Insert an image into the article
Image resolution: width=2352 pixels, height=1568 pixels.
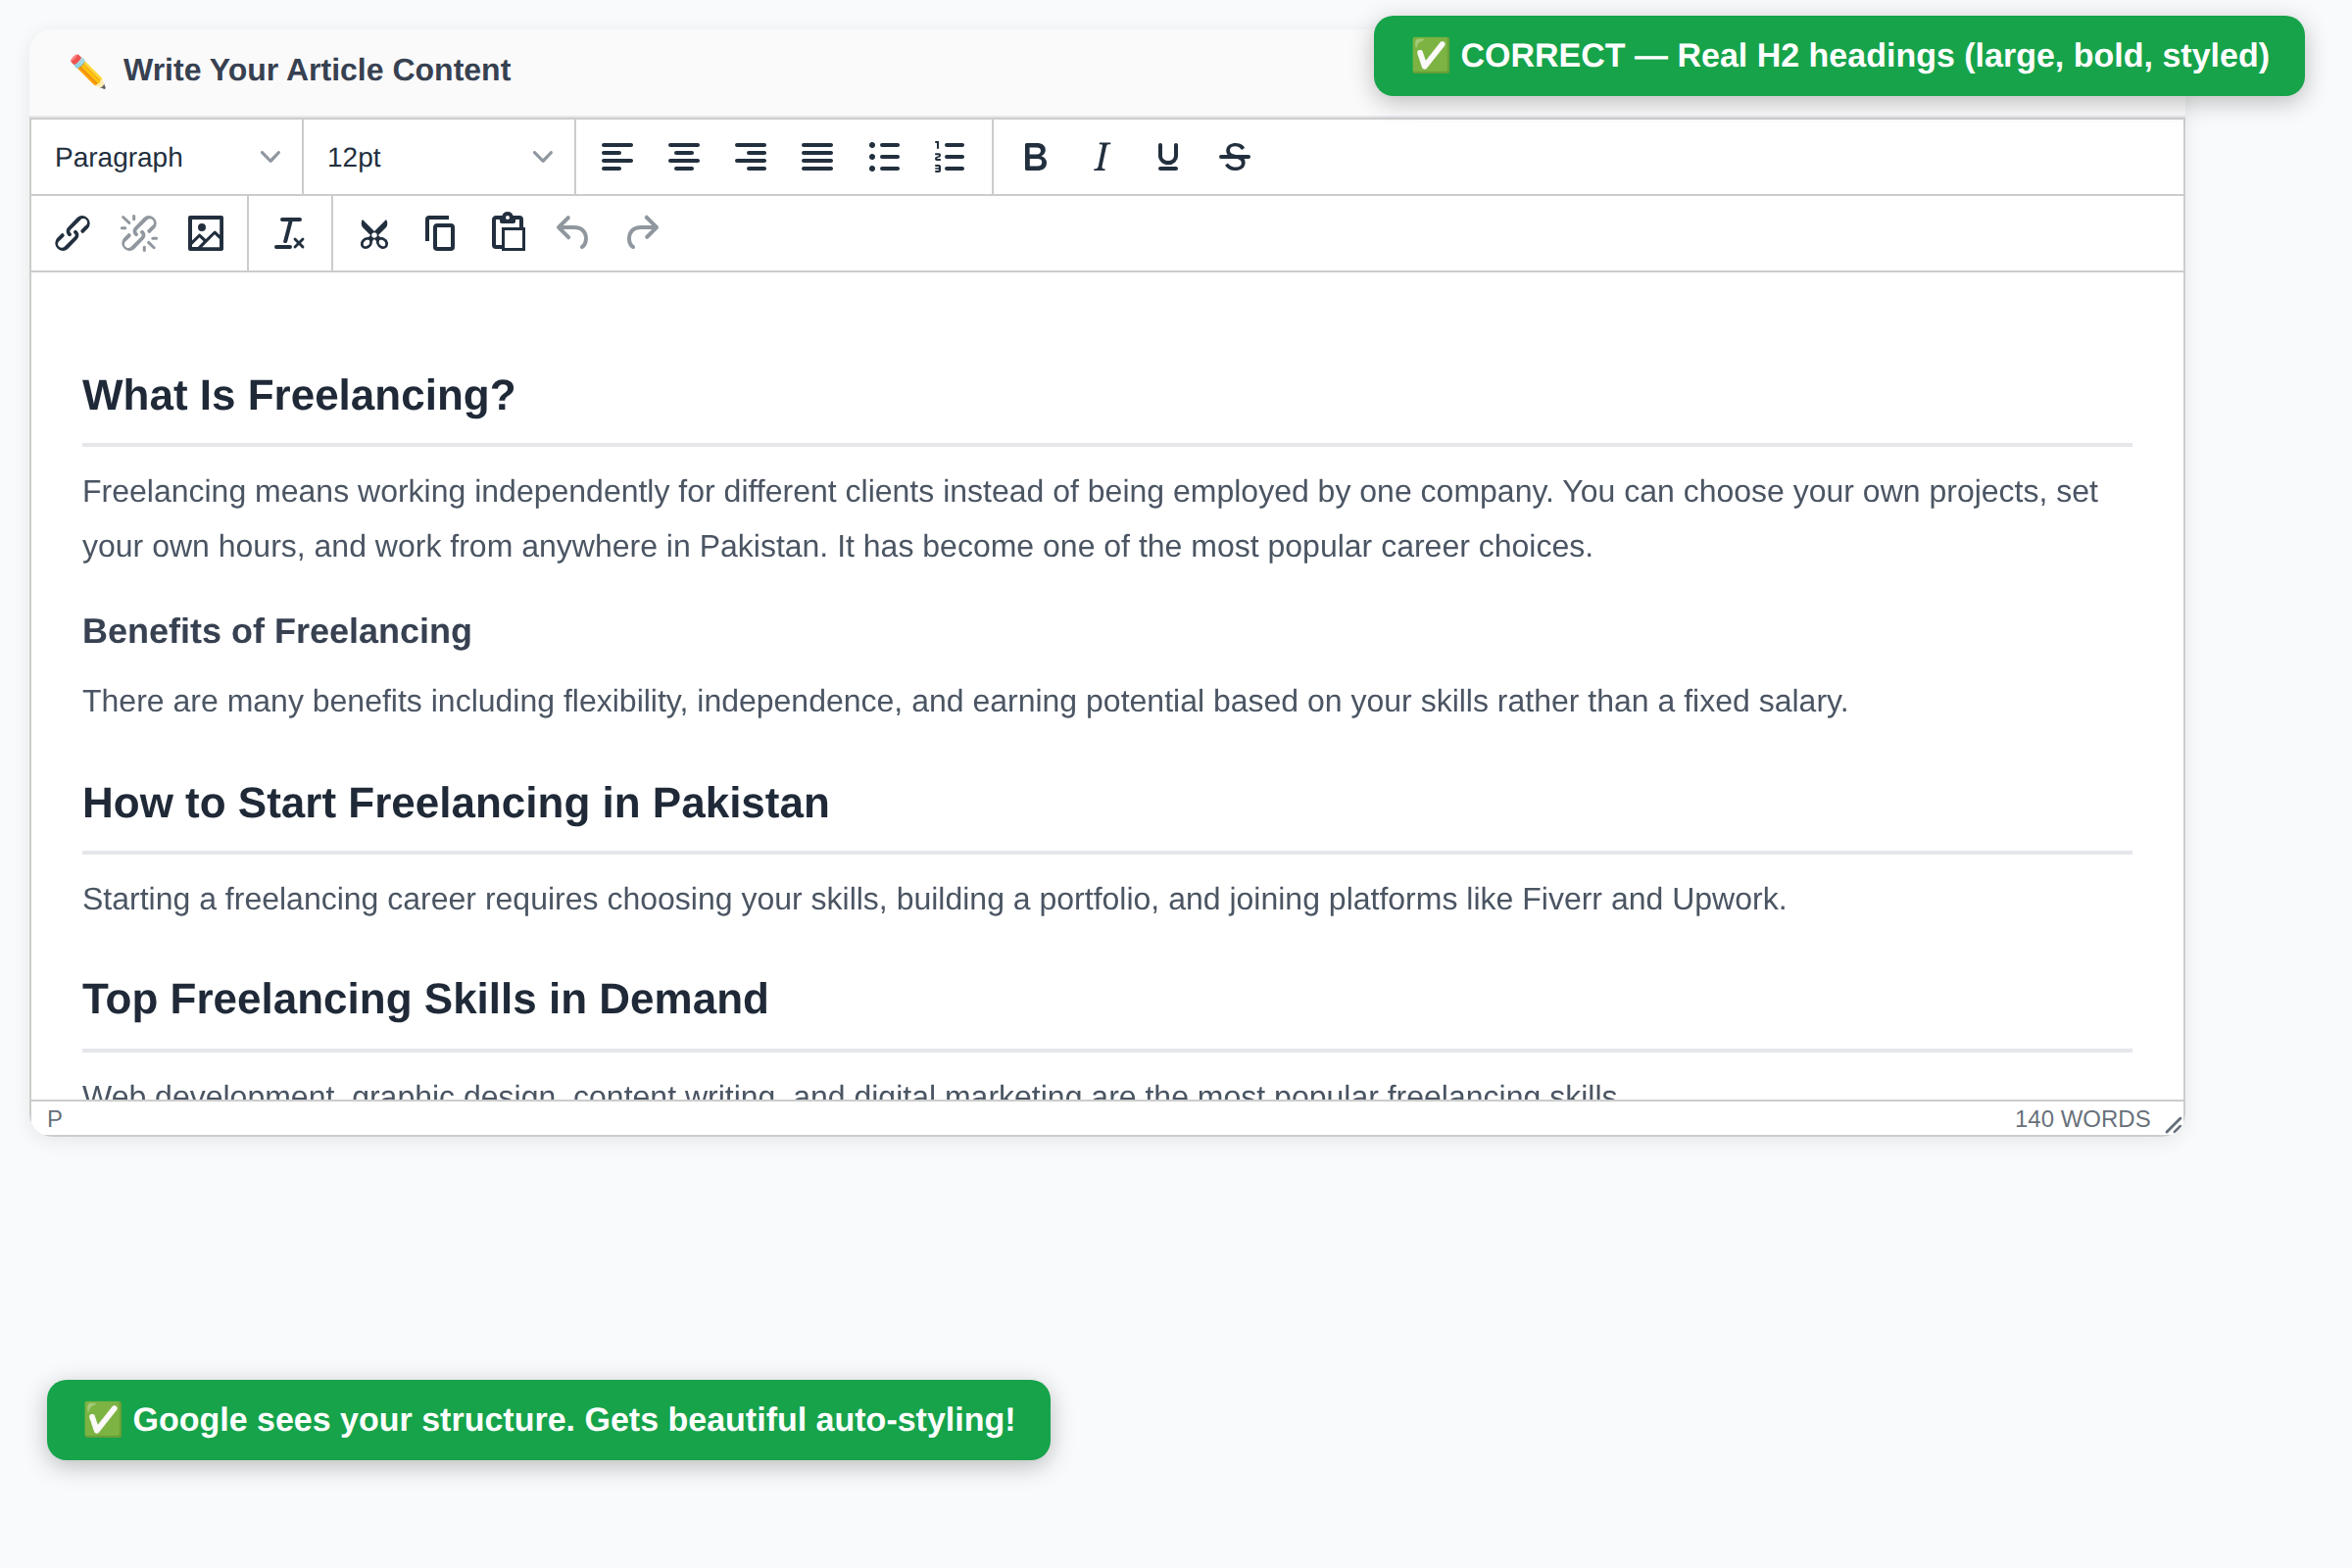tap(205, 232)
